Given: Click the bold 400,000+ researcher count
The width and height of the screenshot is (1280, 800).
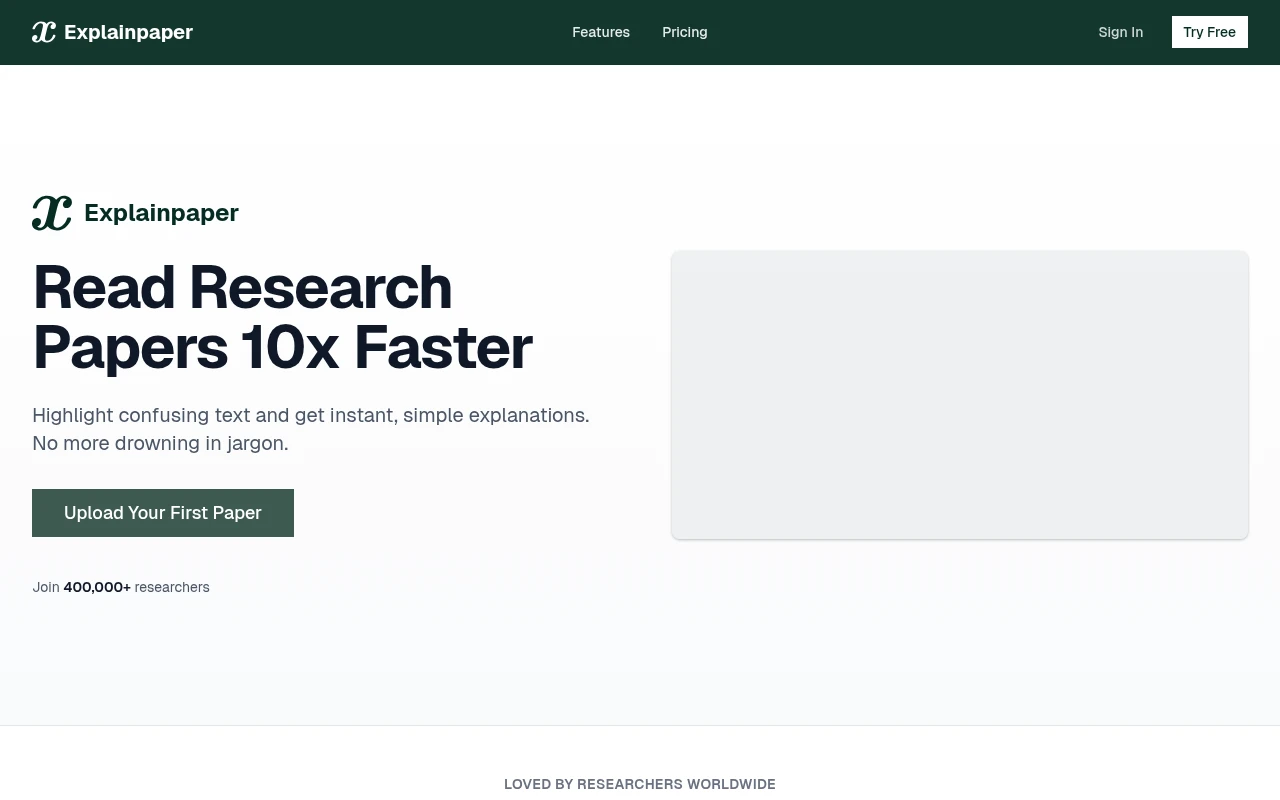Looking at the screenshot, I should [96, 587].
